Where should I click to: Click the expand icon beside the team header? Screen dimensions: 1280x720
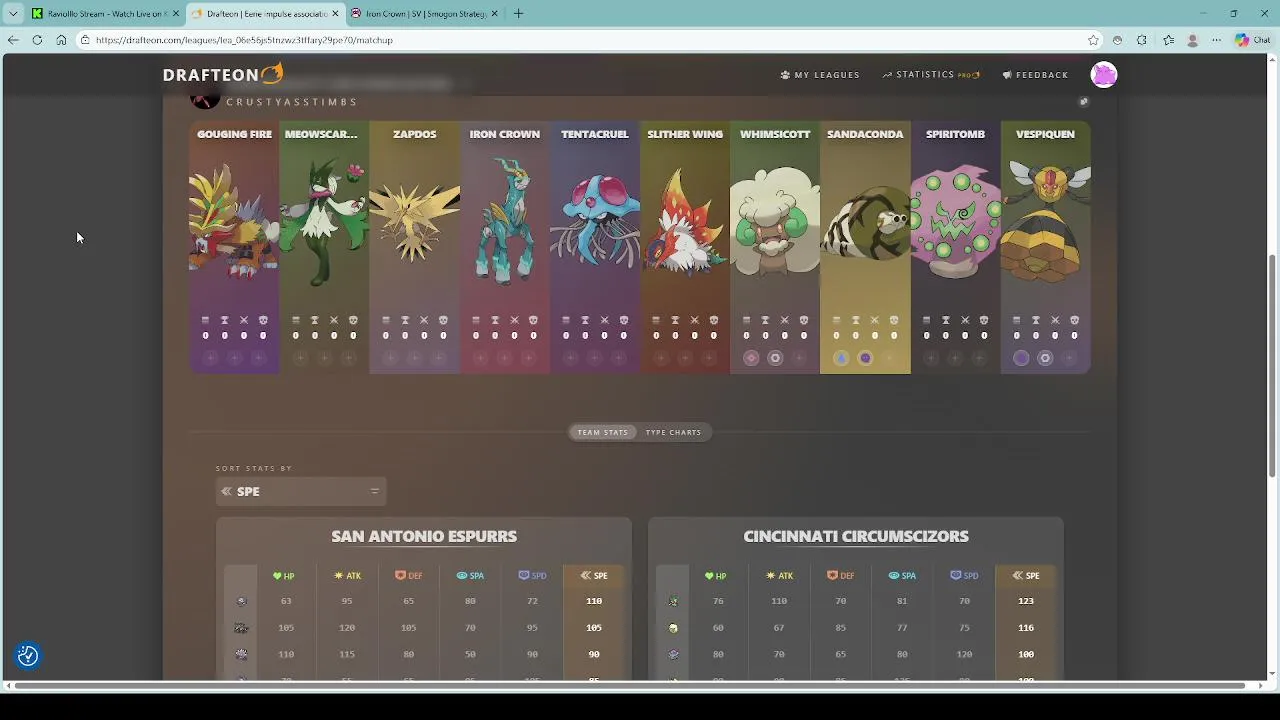click(x=1083, y=101)
